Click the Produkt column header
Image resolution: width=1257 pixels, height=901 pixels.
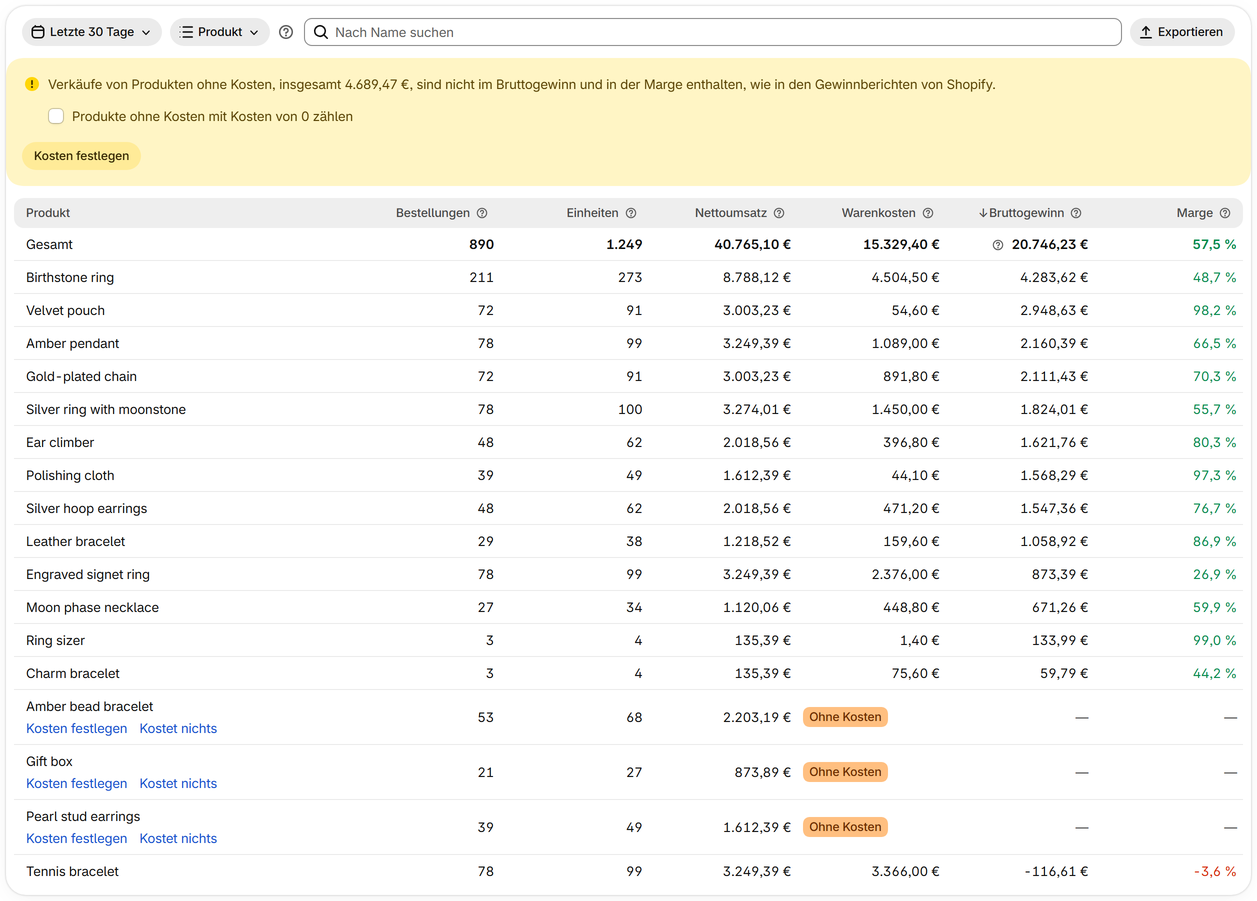[48, 213]
